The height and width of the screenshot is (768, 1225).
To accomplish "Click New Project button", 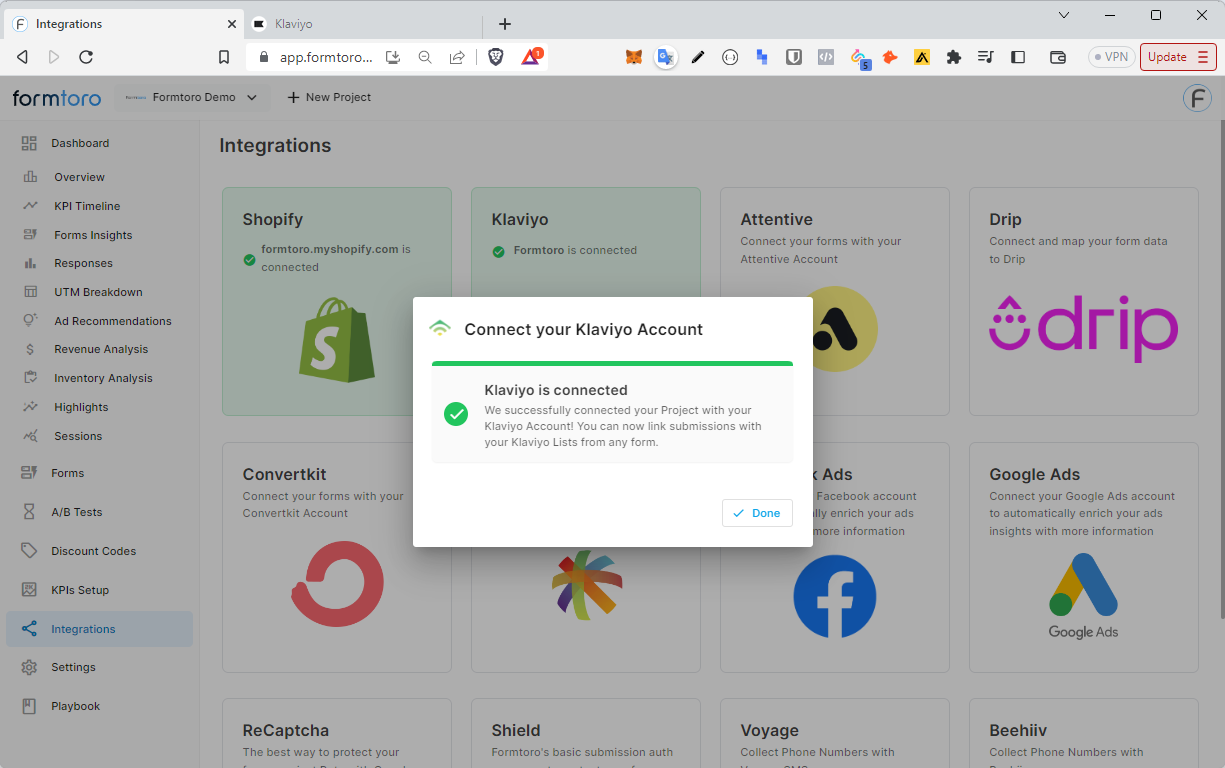I will (329, 97).
